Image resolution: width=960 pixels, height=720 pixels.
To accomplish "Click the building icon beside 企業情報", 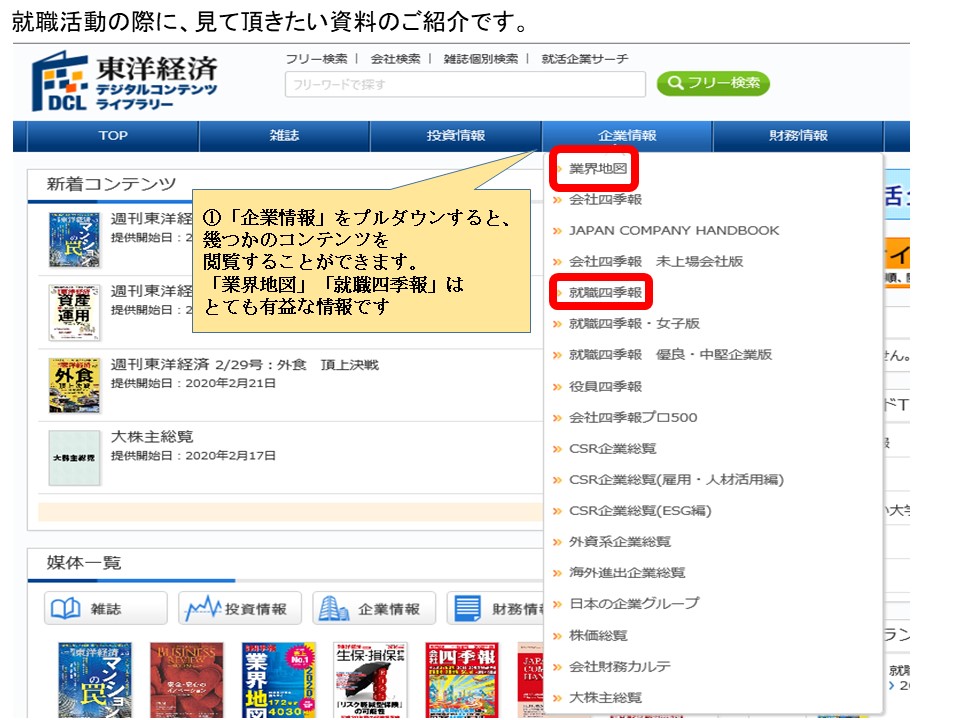I will (x=334, y=609).
